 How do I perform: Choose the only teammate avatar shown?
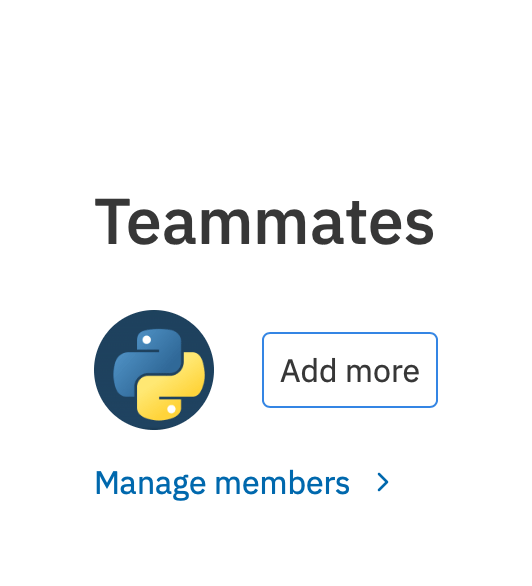pyautogui.click(x=154, y=370)
